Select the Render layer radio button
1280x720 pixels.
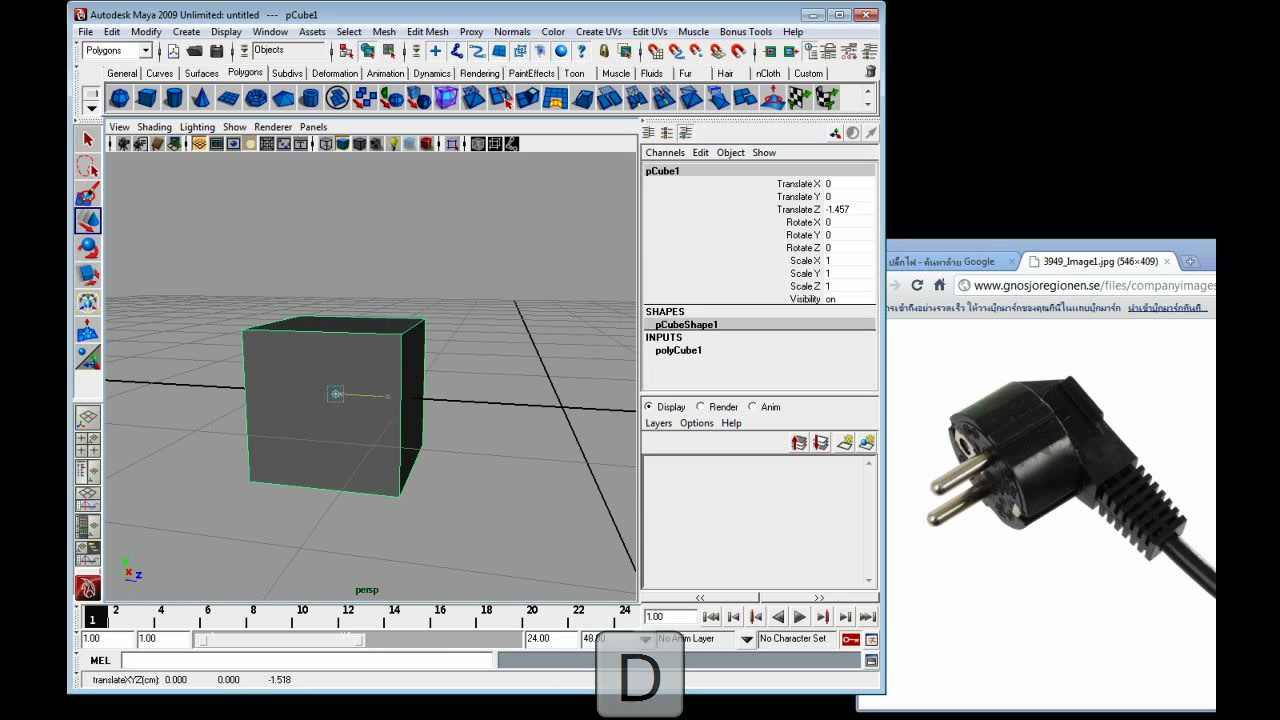pyautogui.click(x=700, y=407)
